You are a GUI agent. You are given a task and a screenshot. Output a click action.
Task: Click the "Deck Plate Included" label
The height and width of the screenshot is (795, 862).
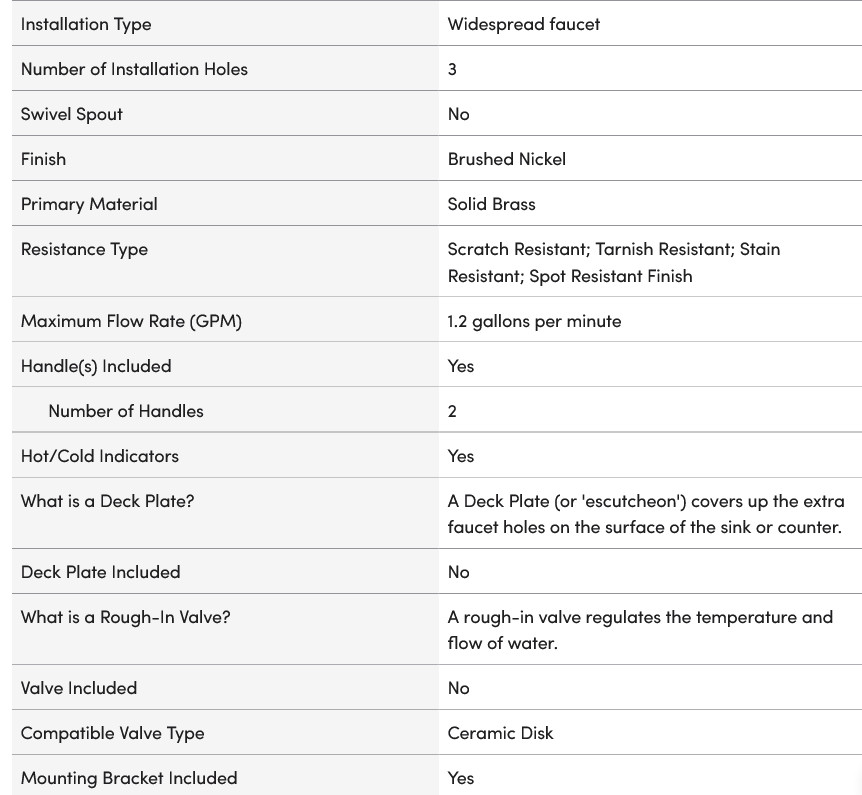[x=100, y=572]
